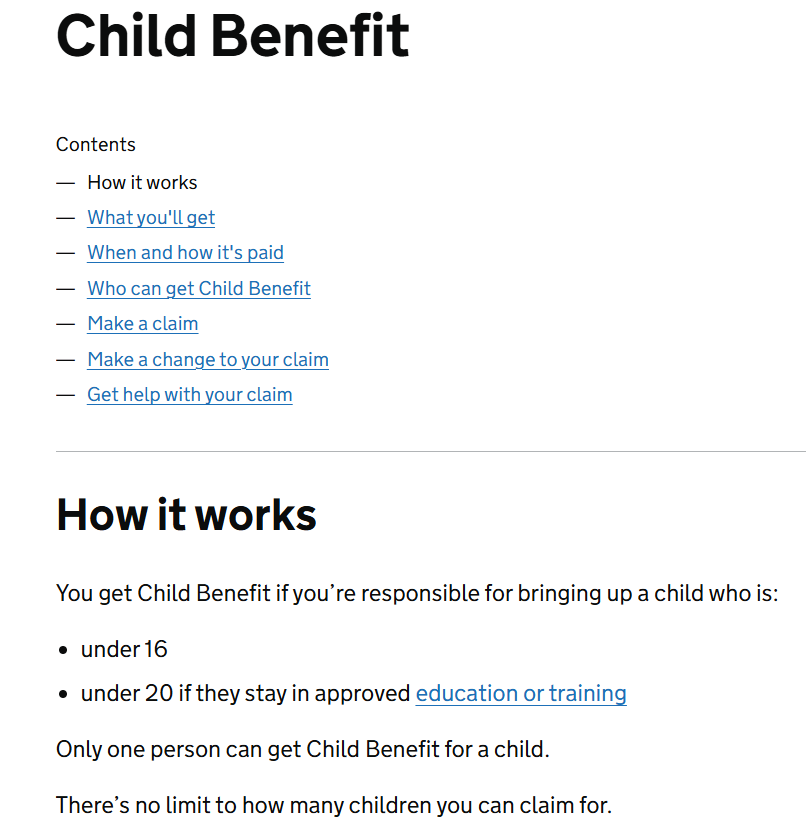Click the dash before "Make a claim"

(66, 324)
